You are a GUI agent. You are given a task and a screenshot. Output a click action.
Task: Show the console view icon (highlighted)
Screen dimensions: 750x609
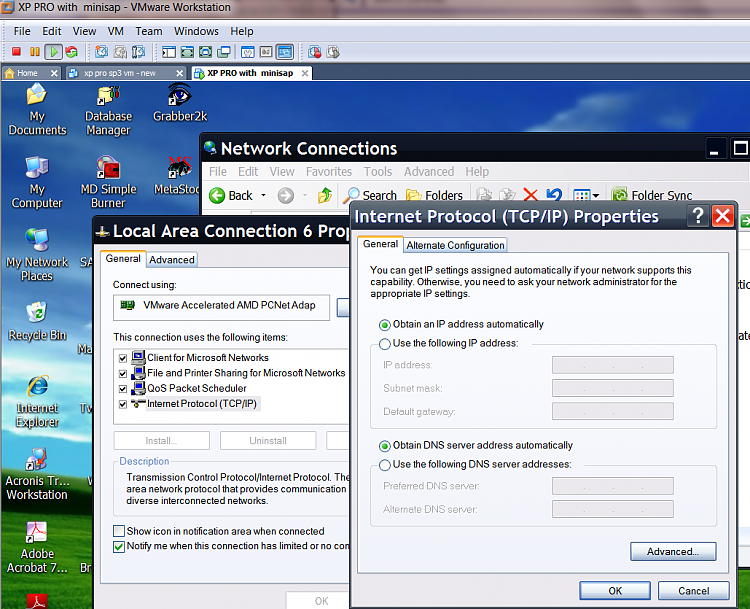[x=285, y=52]
